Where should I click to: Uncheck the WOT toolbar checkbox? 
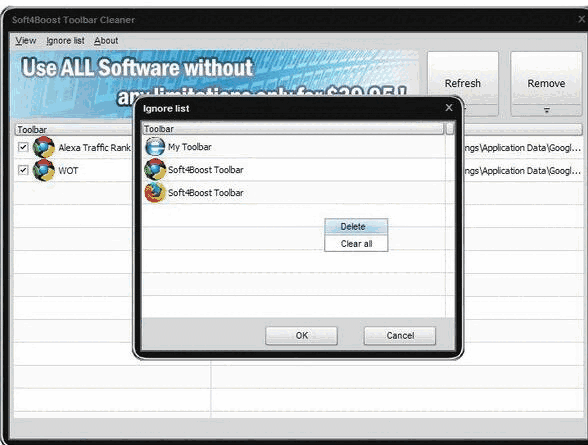(x=23, y=170)
